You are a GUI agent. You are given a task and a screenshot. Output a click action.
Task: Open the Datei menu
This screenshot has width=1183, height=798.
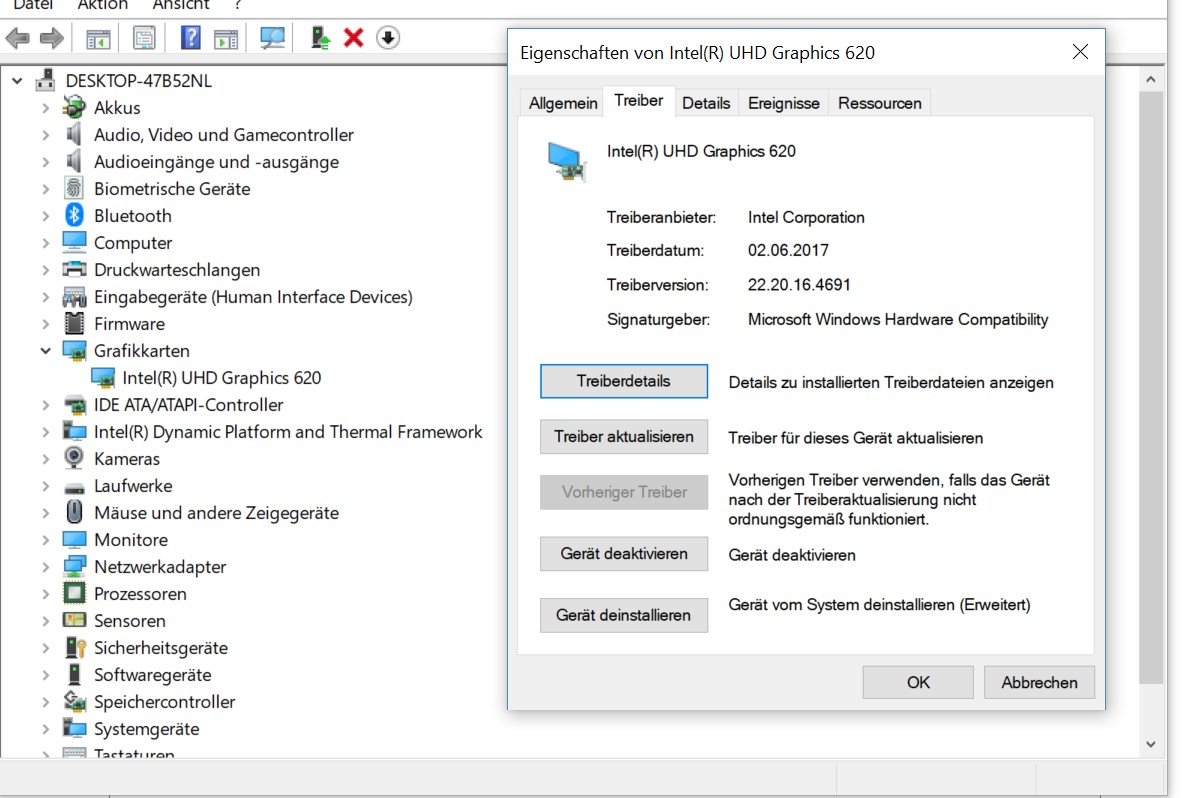(x=33, y=5)
